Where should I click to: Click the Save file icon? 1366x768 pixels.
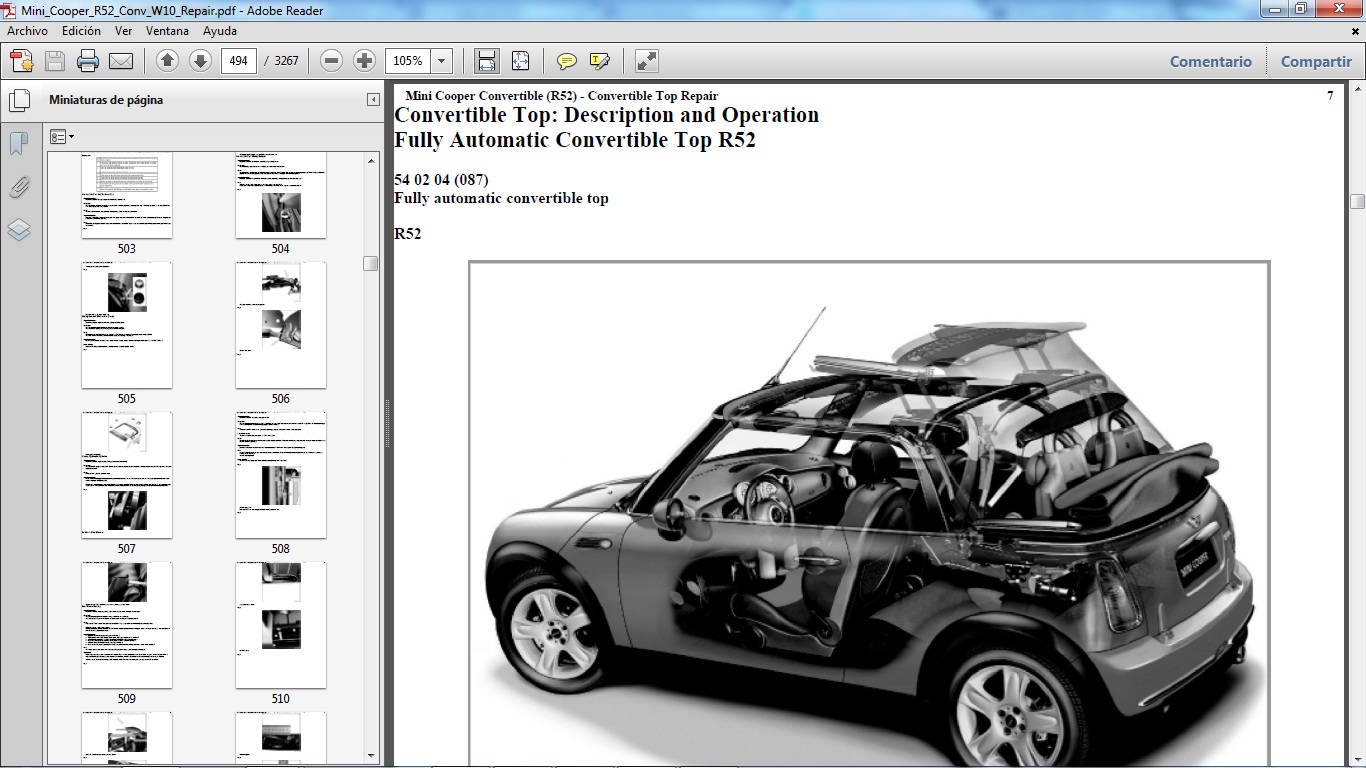coord(55,61)
